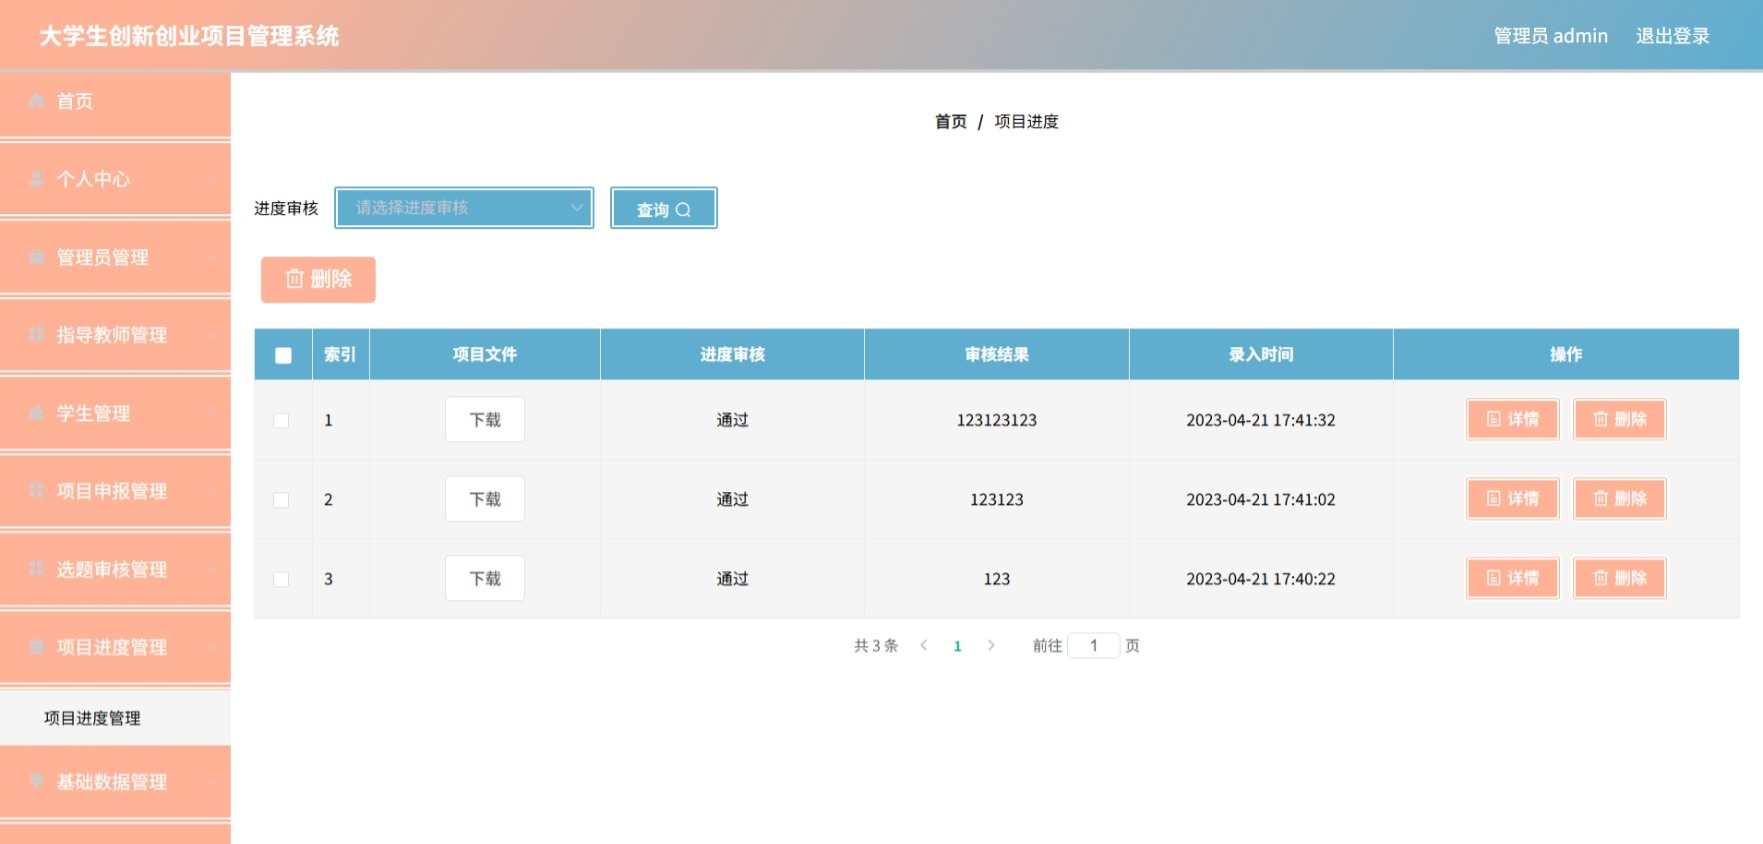Download file for row 1

(x=485, y=420)
